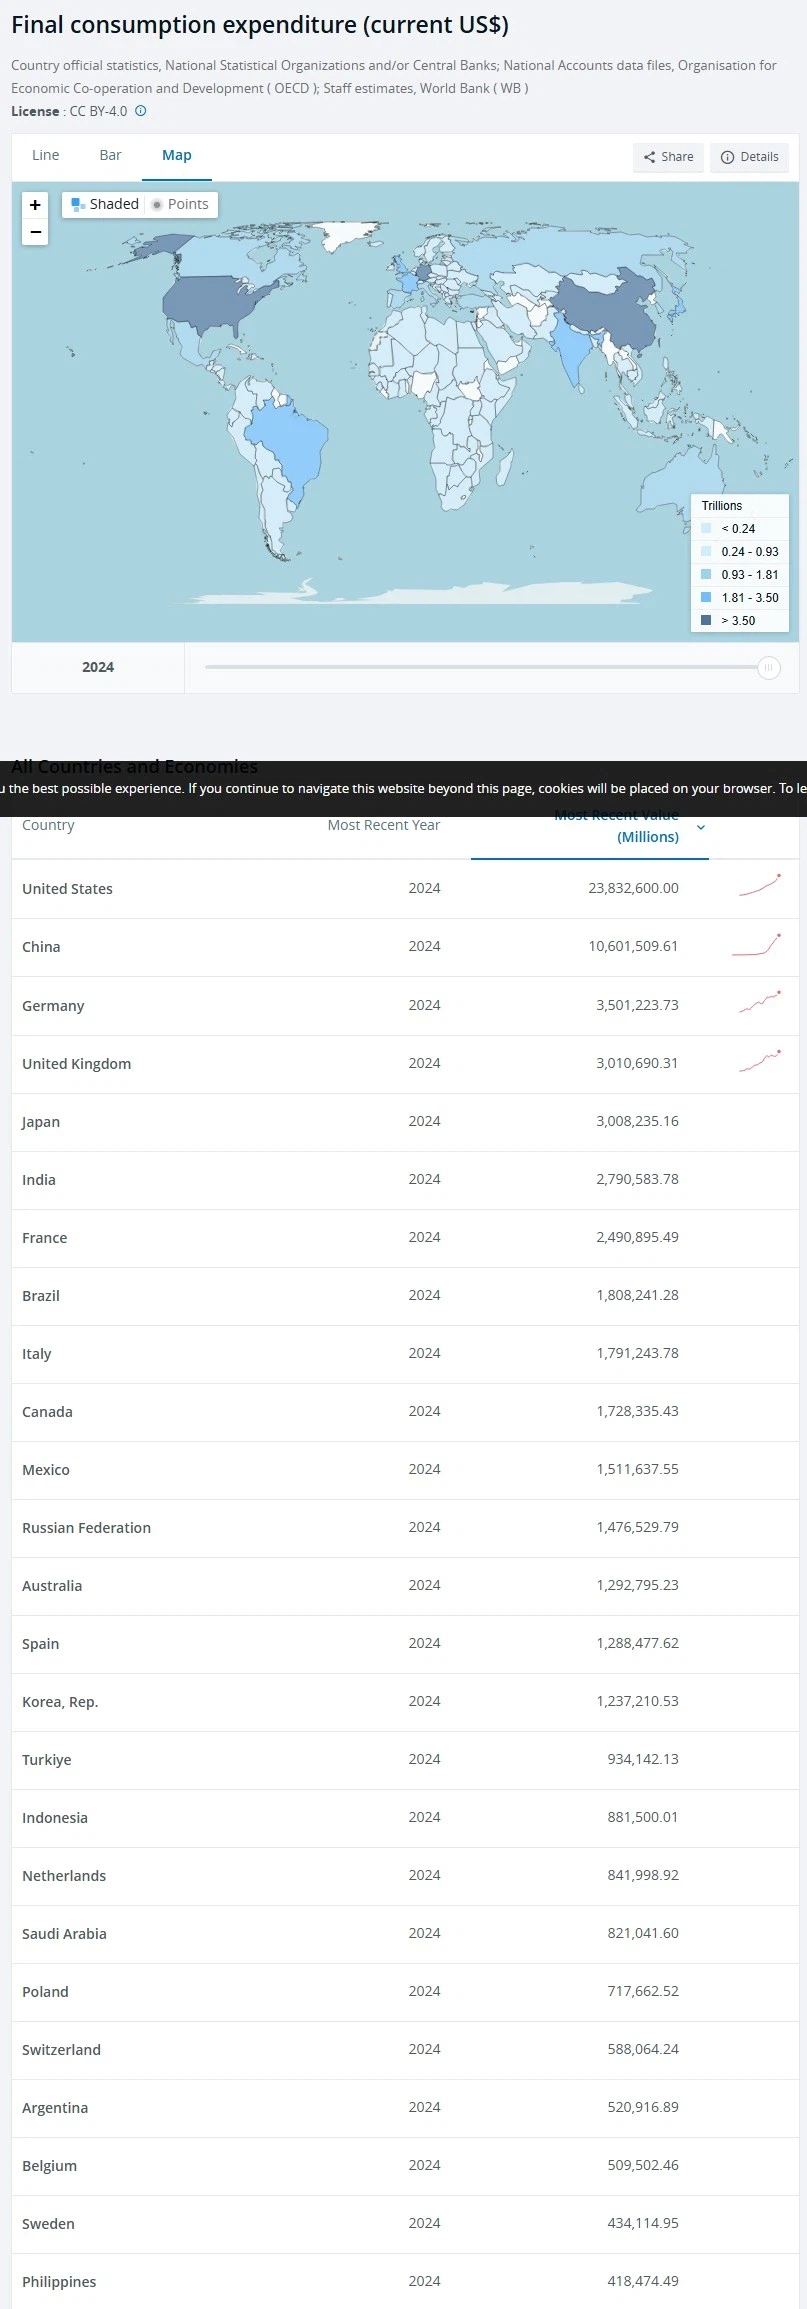Viewport: 807px width, 2309px height.
Task: Open the Details panel
Action: (749, 157)
